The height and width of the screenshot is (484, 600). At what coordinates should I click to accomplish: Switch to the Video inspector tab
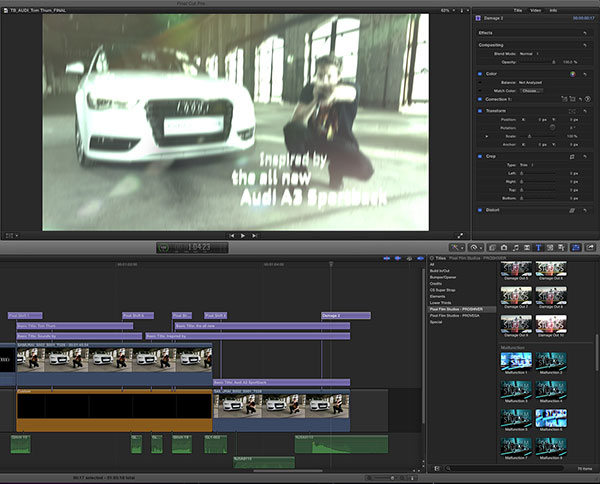535,10
